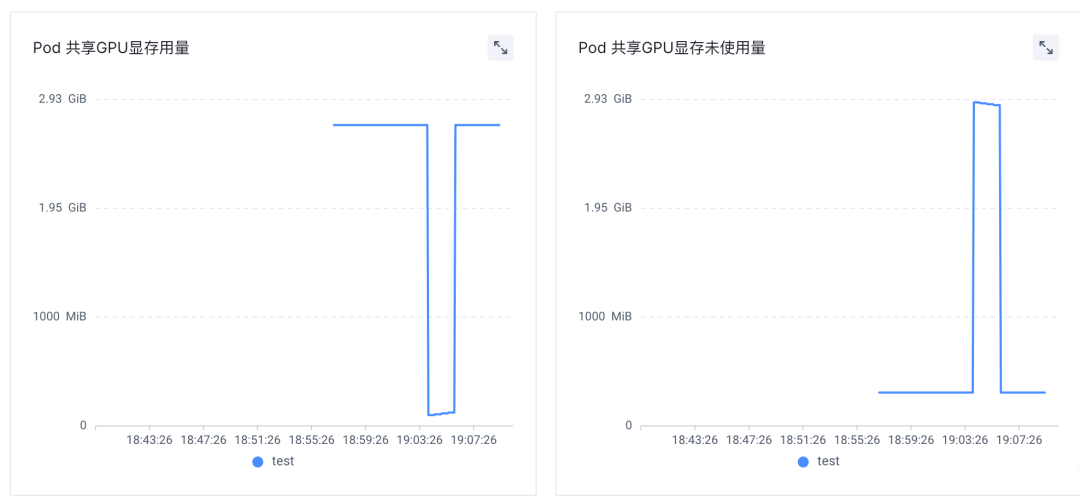The width and height of the screenshot is (1080, 503).
Task: Click the Pod 共享GPU显存用量 title
Action: point(112,48)
